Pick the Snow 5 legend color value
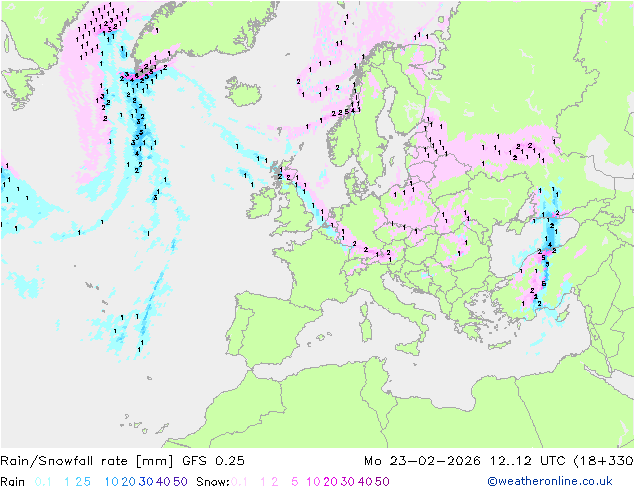 (295, 482)
